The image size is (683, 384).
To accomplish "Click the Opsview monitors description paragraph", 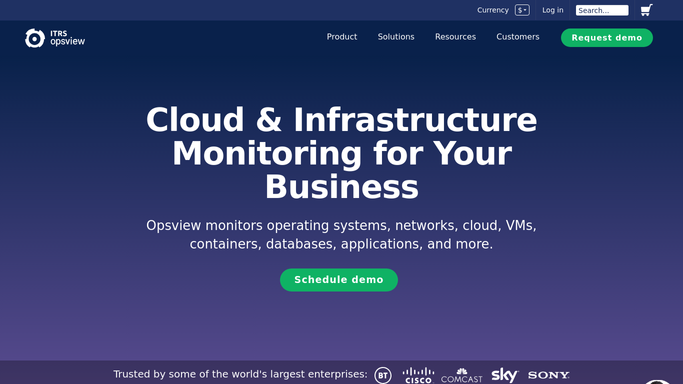I will click(342, 235).
